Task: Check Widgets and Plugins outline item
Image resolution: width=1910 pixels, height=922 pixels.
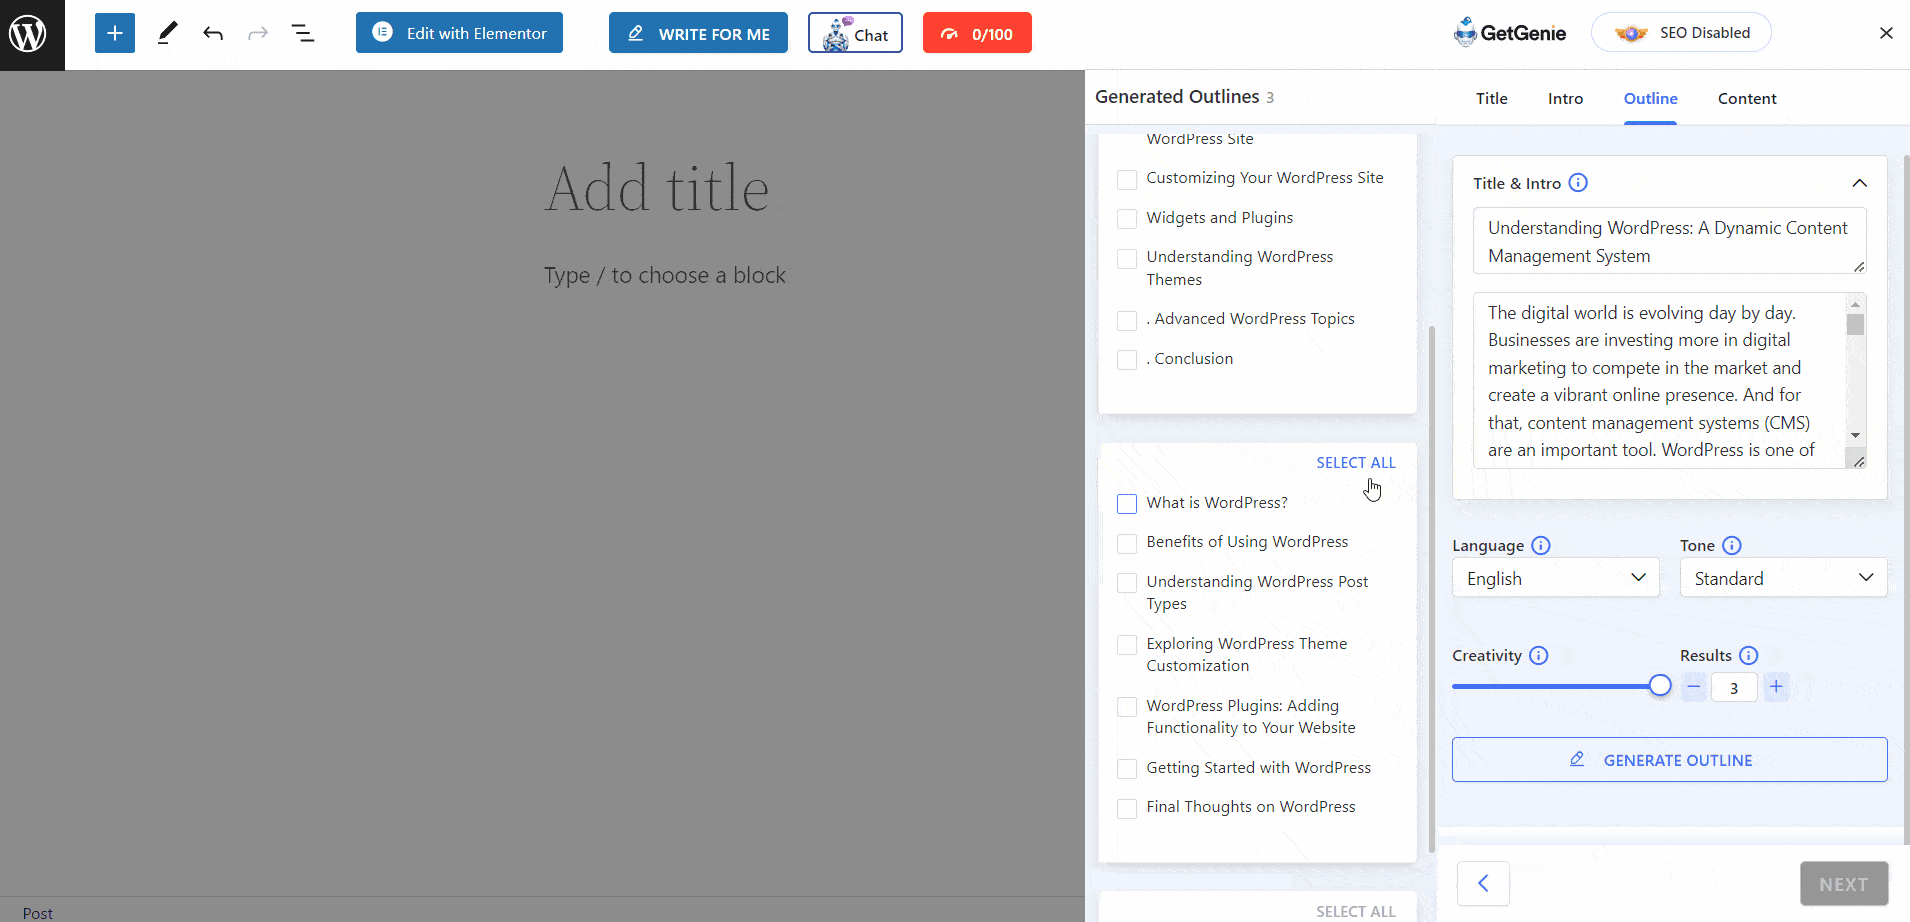Action: [1127, 219]
